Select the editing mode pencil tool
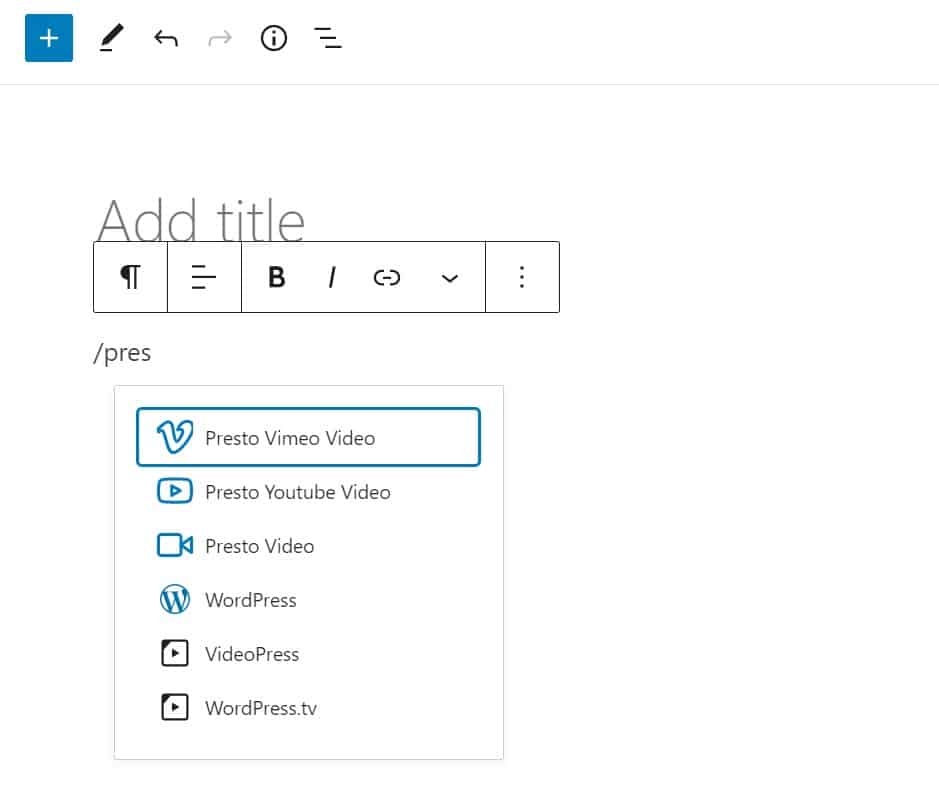The image size is (939, 795). click(x=111, y=38)
